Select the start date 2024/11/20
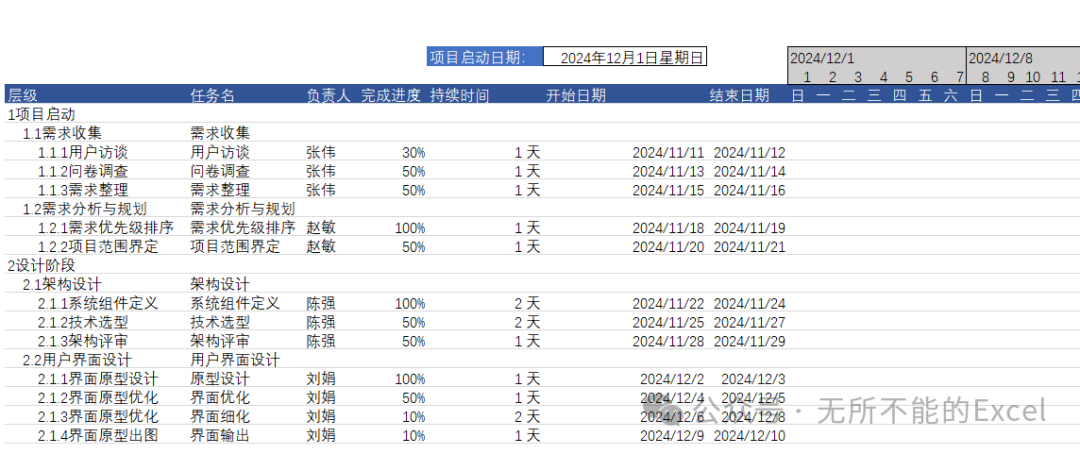 (668, 247)
